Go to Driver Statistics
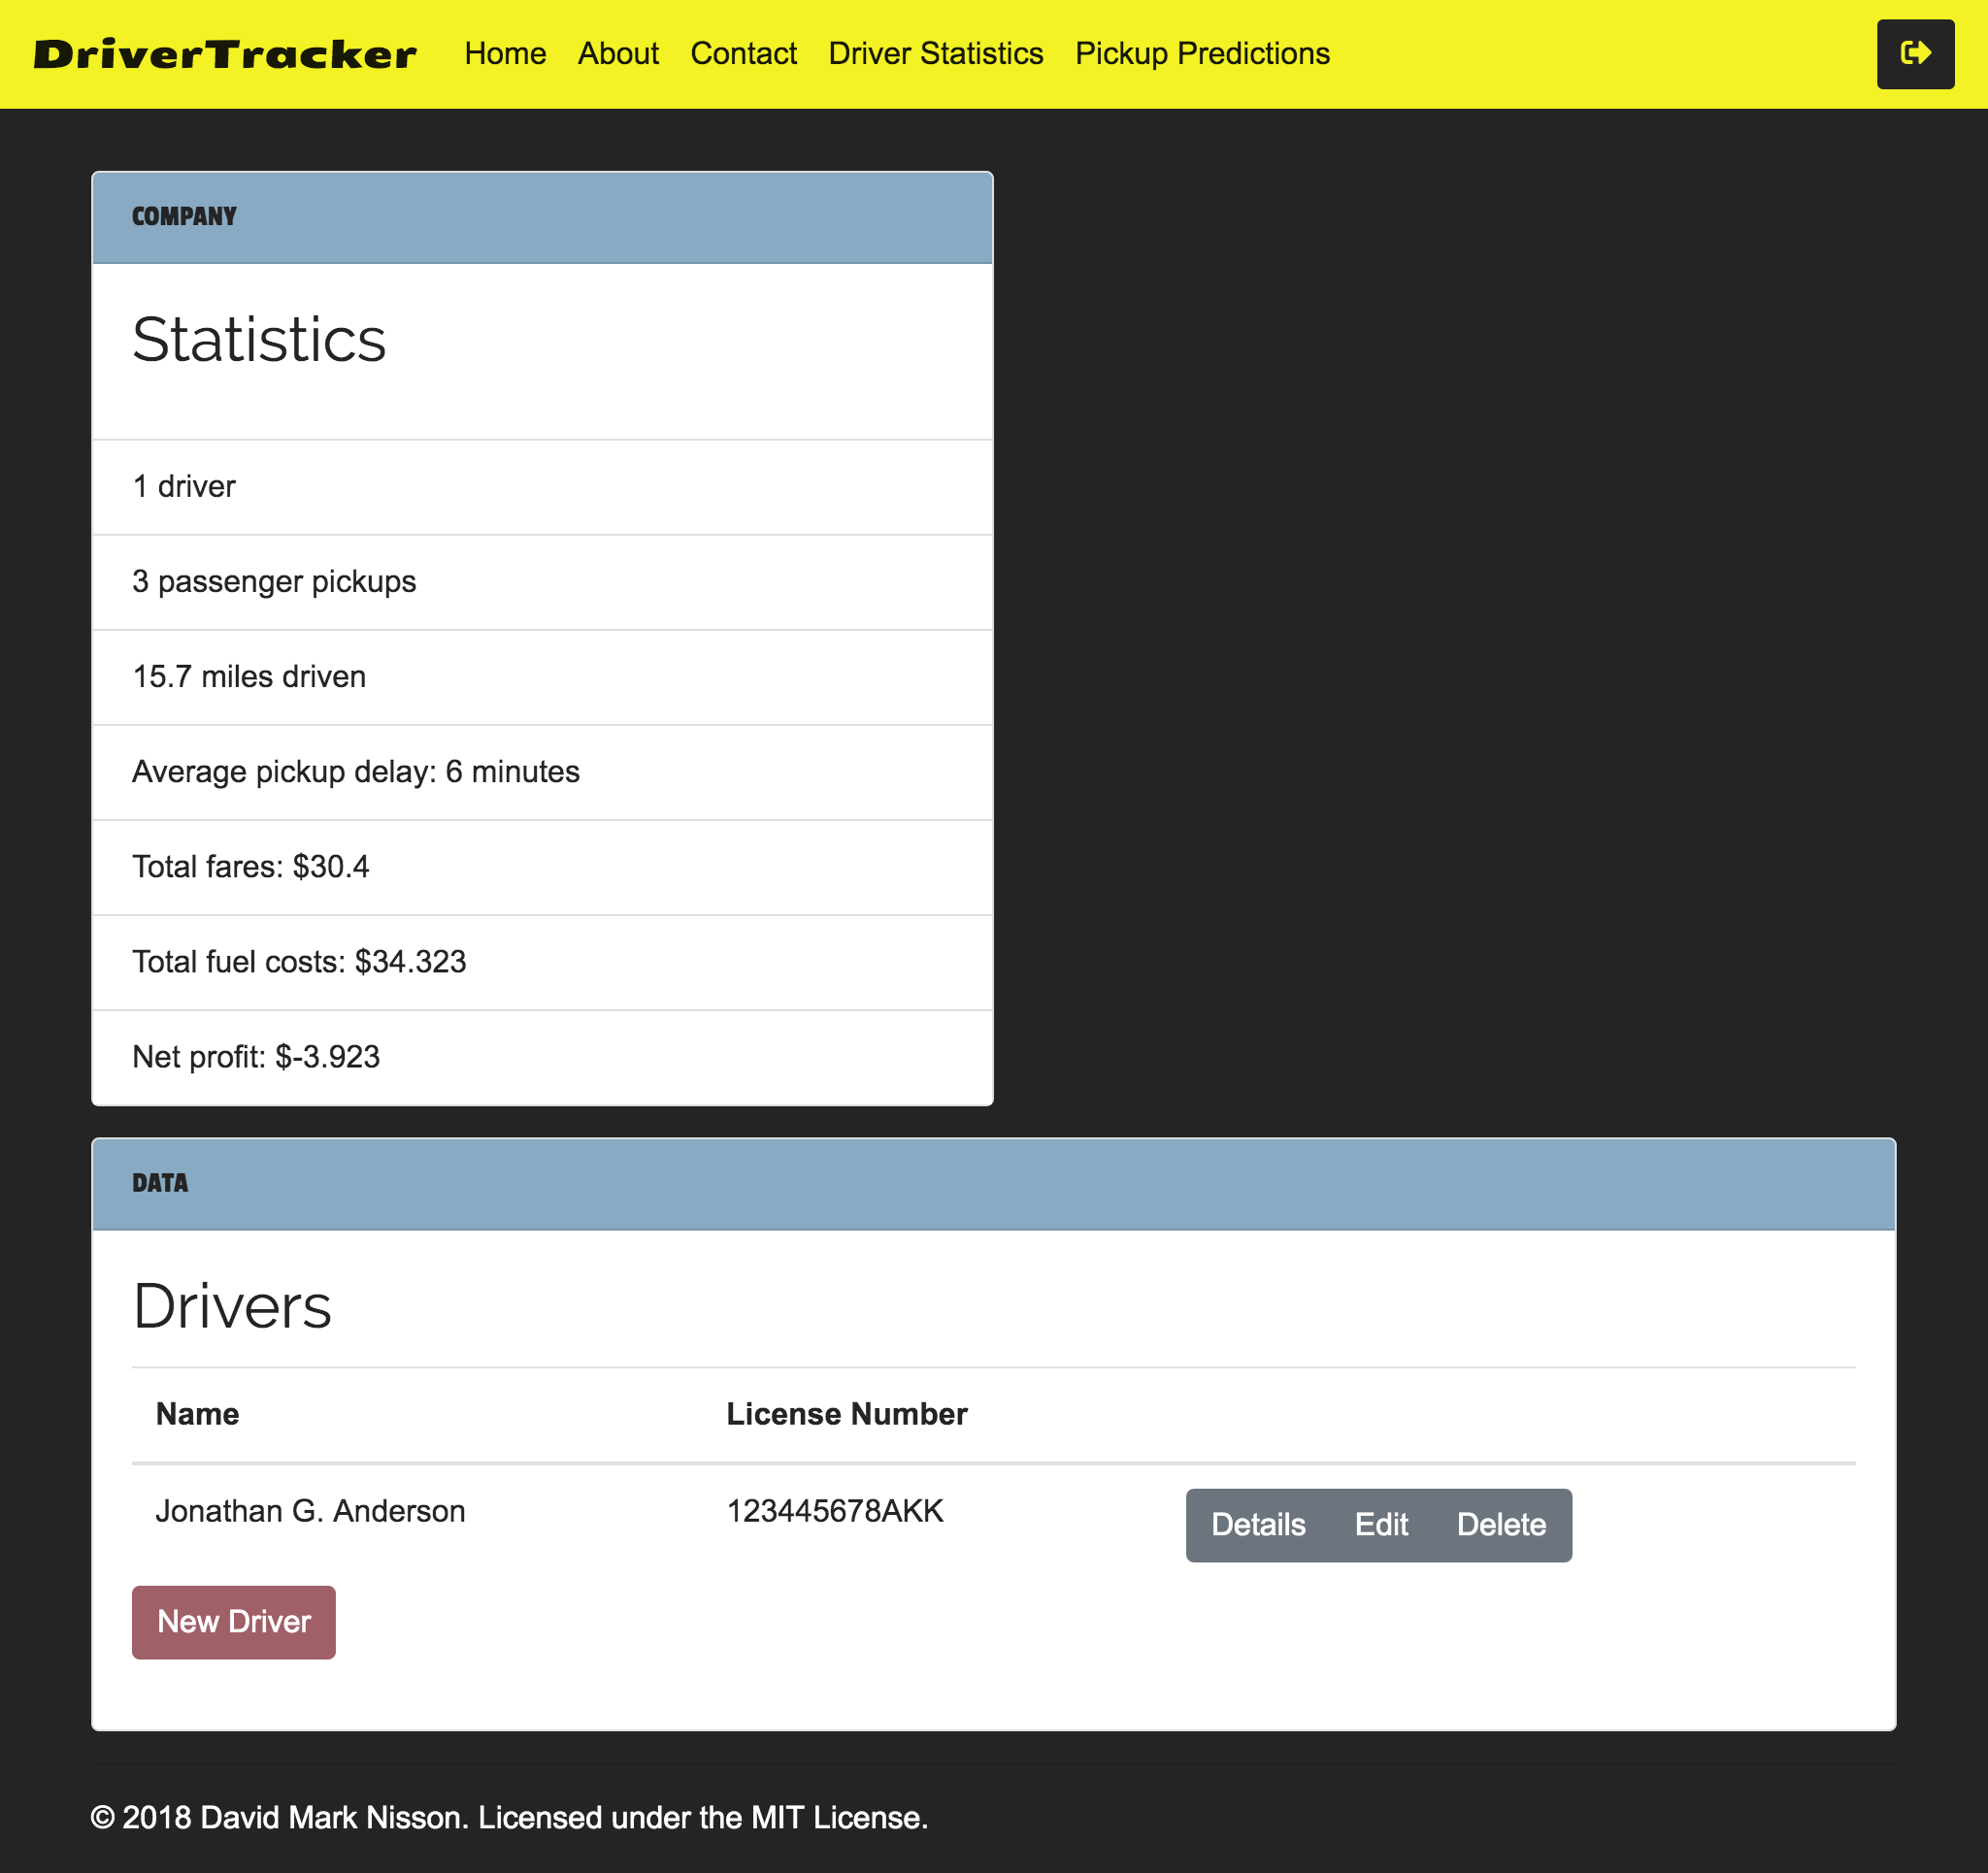1988x1873 pixels. [935, 54]
